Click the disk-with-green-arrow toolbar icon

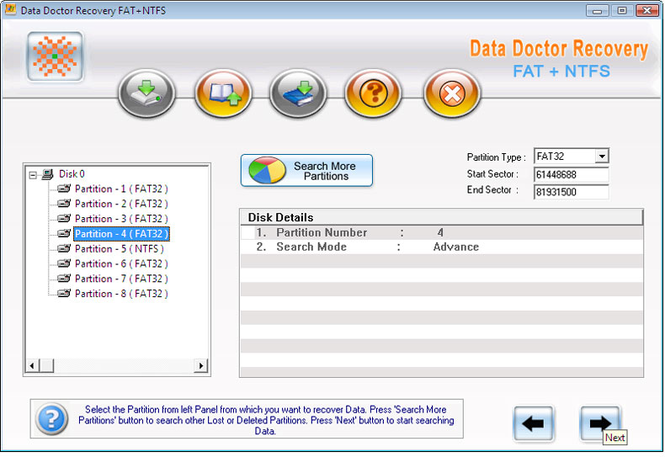(x=147, y=93)
